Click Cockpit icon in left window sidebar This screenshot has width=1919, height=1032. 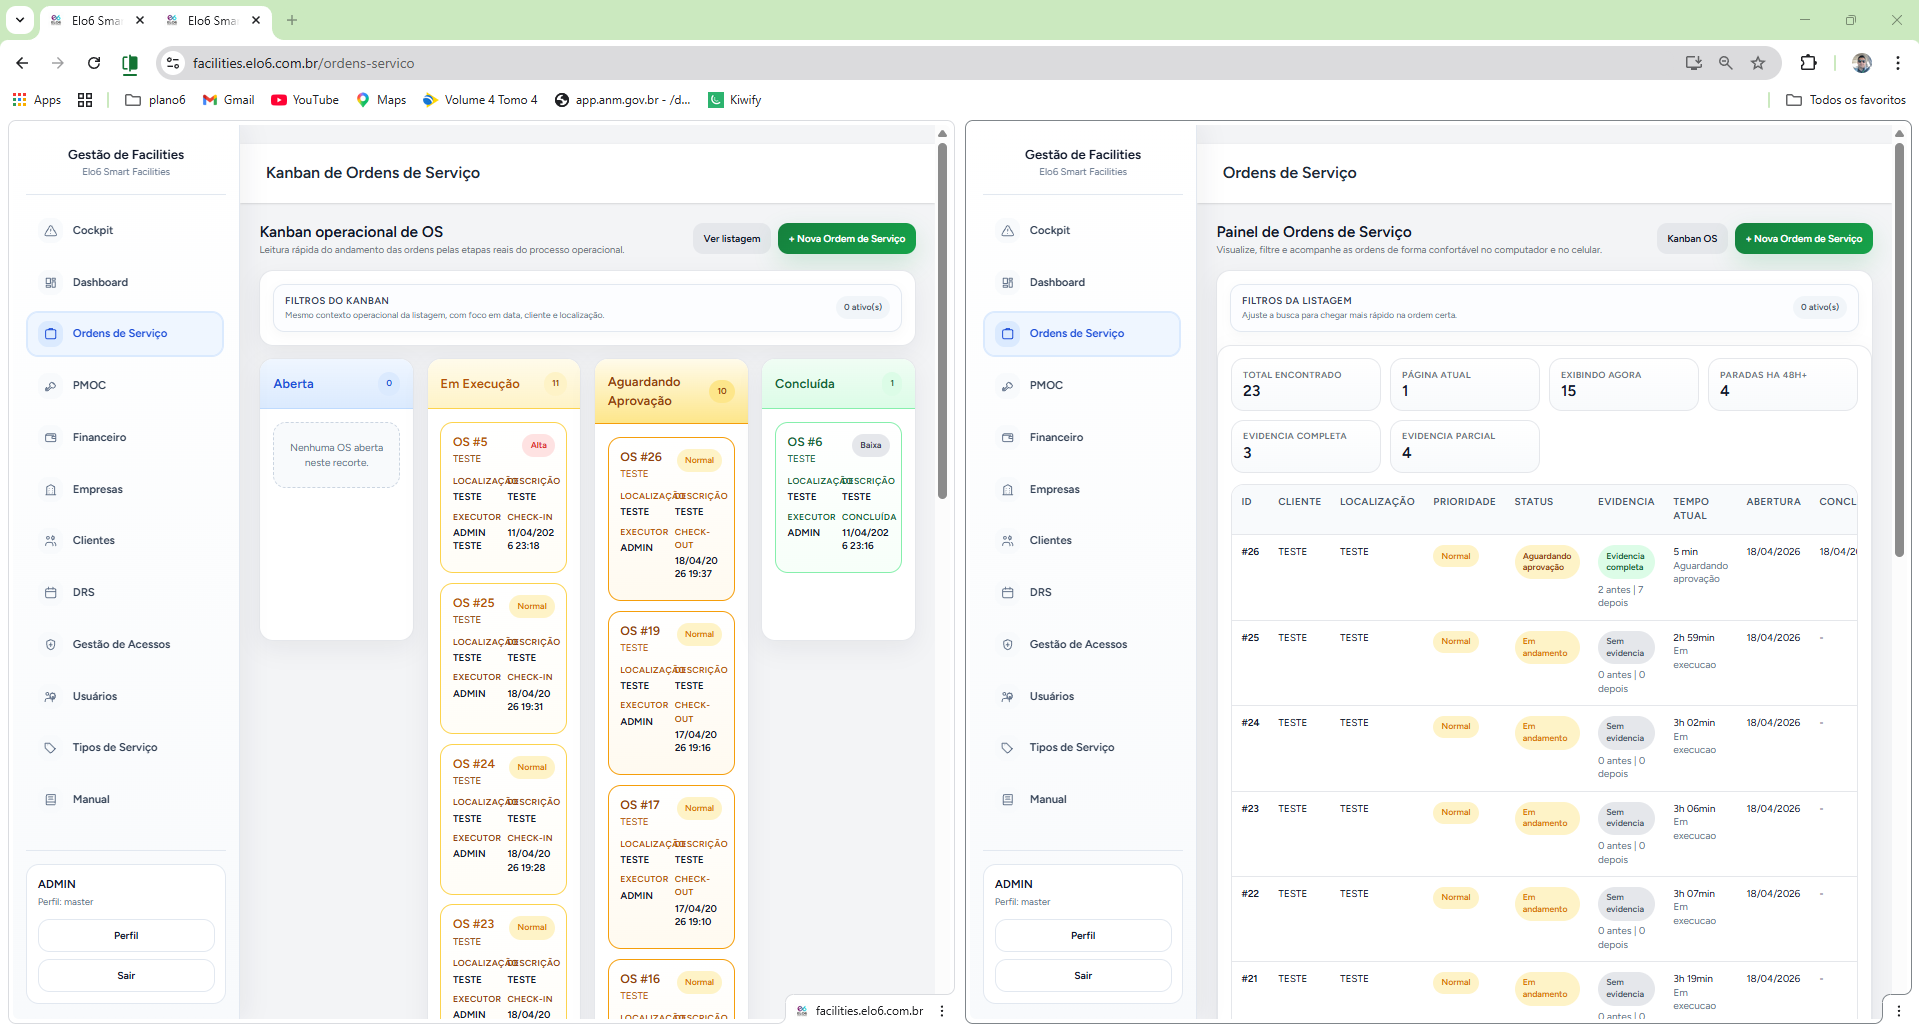pos(51,231)
